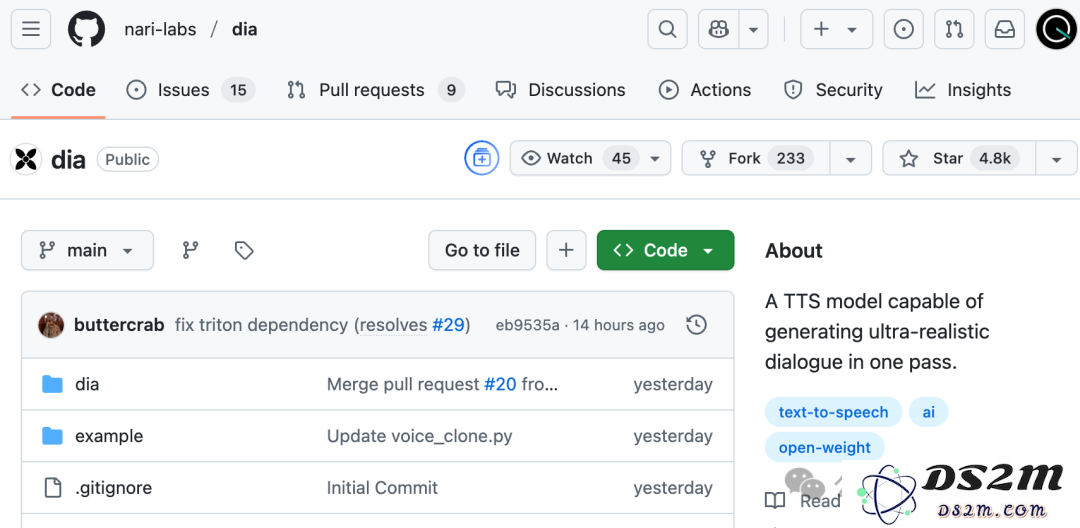This screenshot has width=1080, height=528.
Task: Open pull requests icon in header
Action: 954,30
